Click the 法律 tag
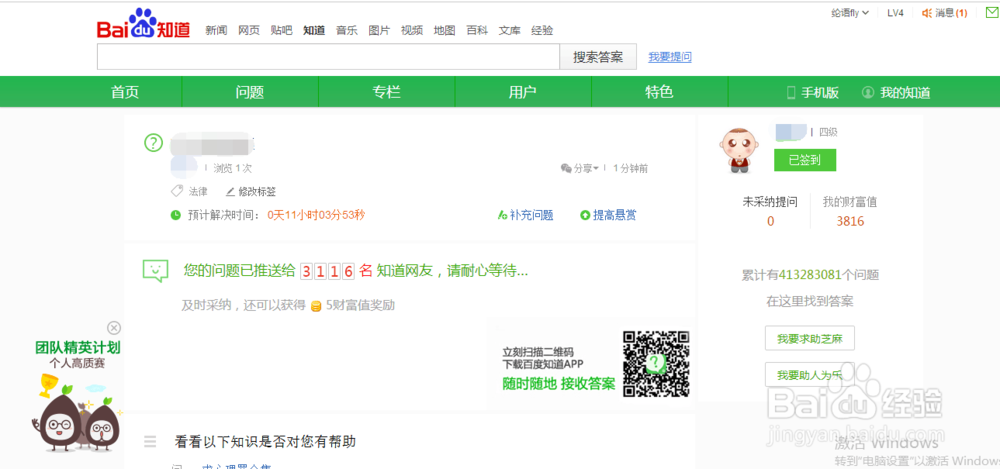The image size is (1000, 469). (x=198, y=191)
